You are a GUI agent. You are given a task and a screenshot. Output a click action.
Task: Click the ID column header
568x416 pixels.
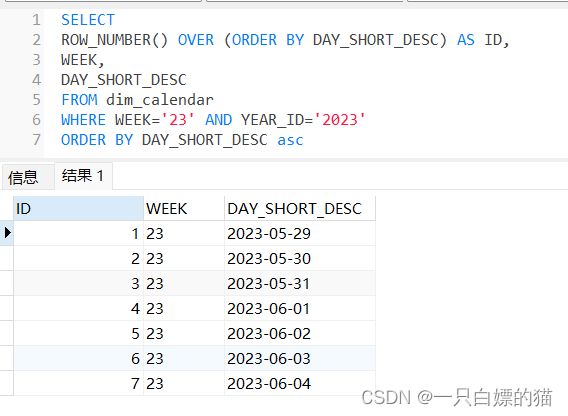(x=79, y=208)
